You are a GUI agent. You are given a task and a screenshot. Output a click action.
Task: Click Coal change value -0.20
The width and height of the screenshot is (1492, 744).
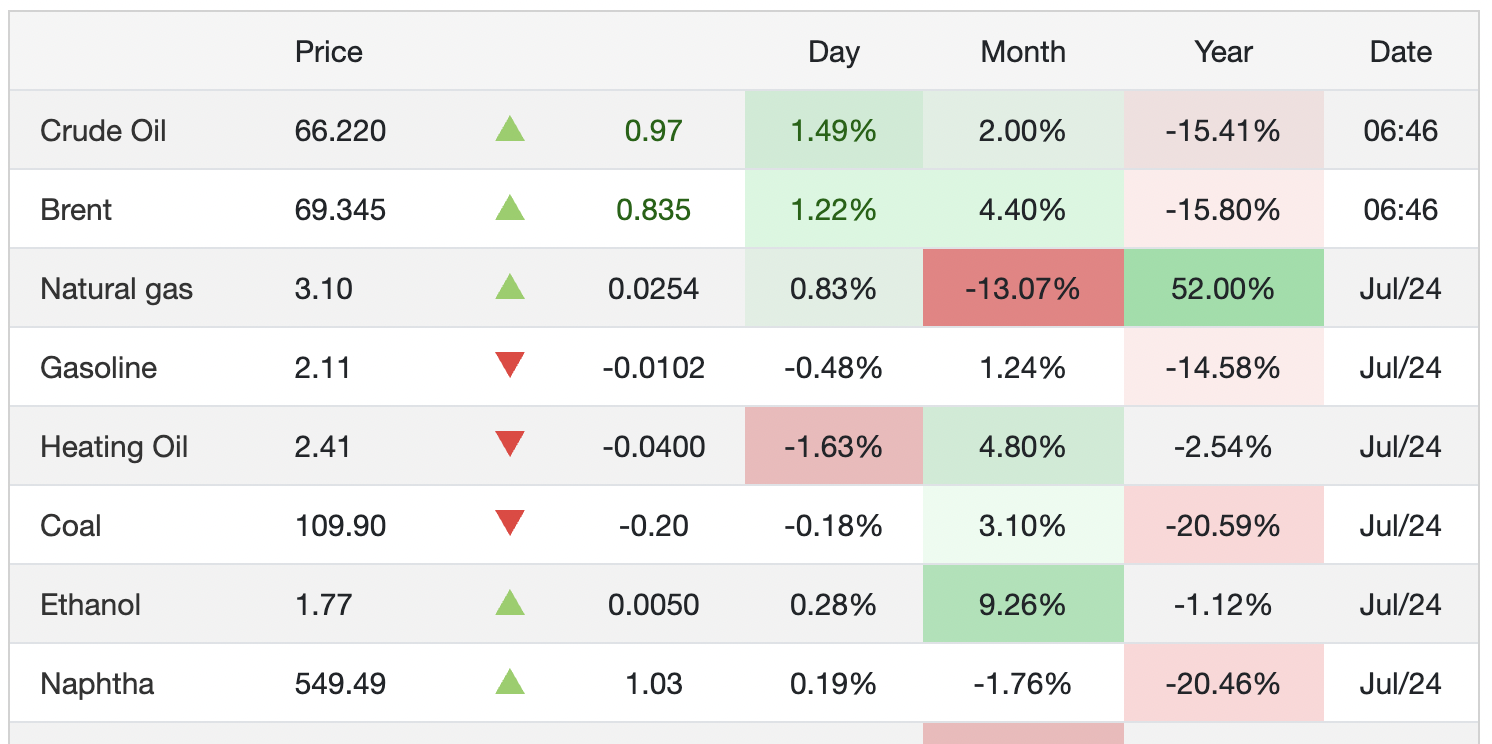point(654,526)
